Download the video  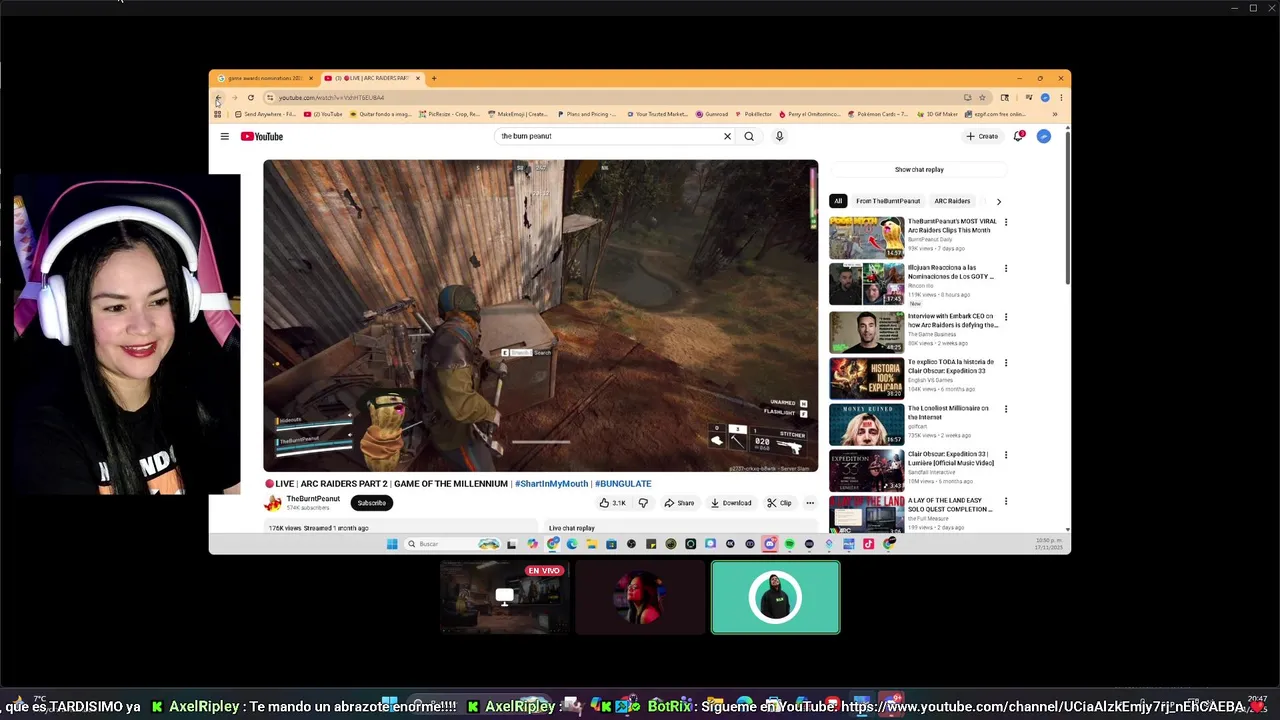tap(731, 503)
